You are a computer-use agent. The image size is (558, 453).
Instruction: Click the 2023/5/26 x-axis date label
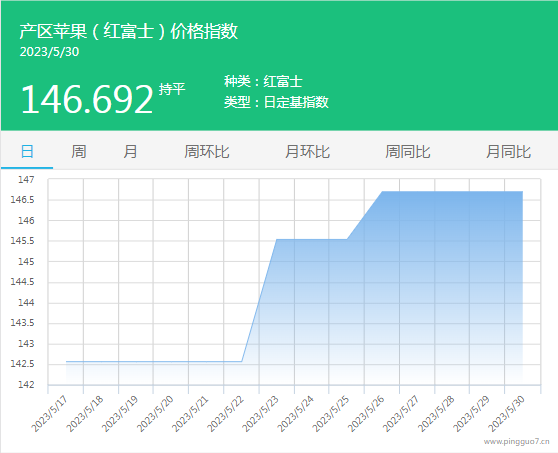tap(366, 414)
